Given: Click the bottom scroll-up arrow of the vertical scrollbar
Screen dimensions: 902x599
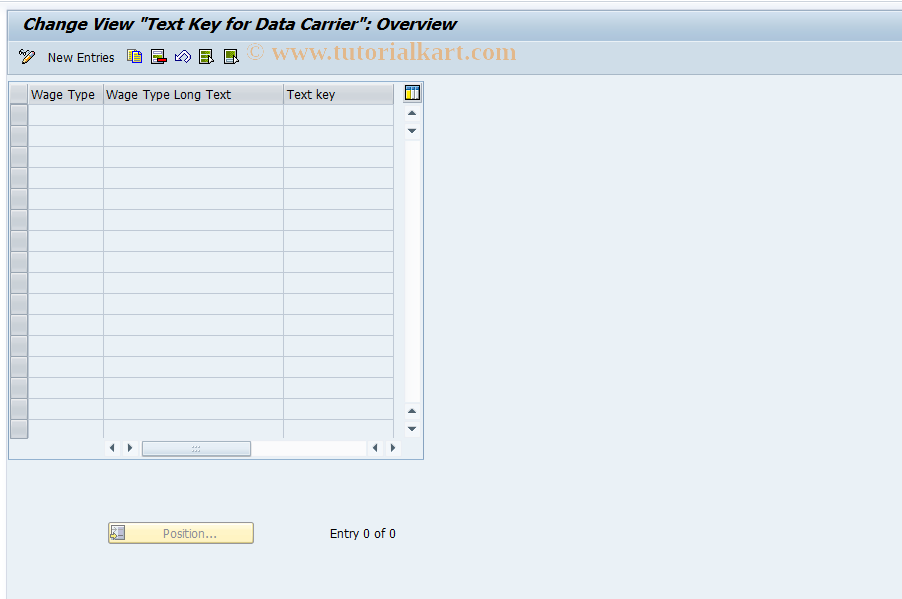Looking at the screenshot, I should tap(412, 411).
